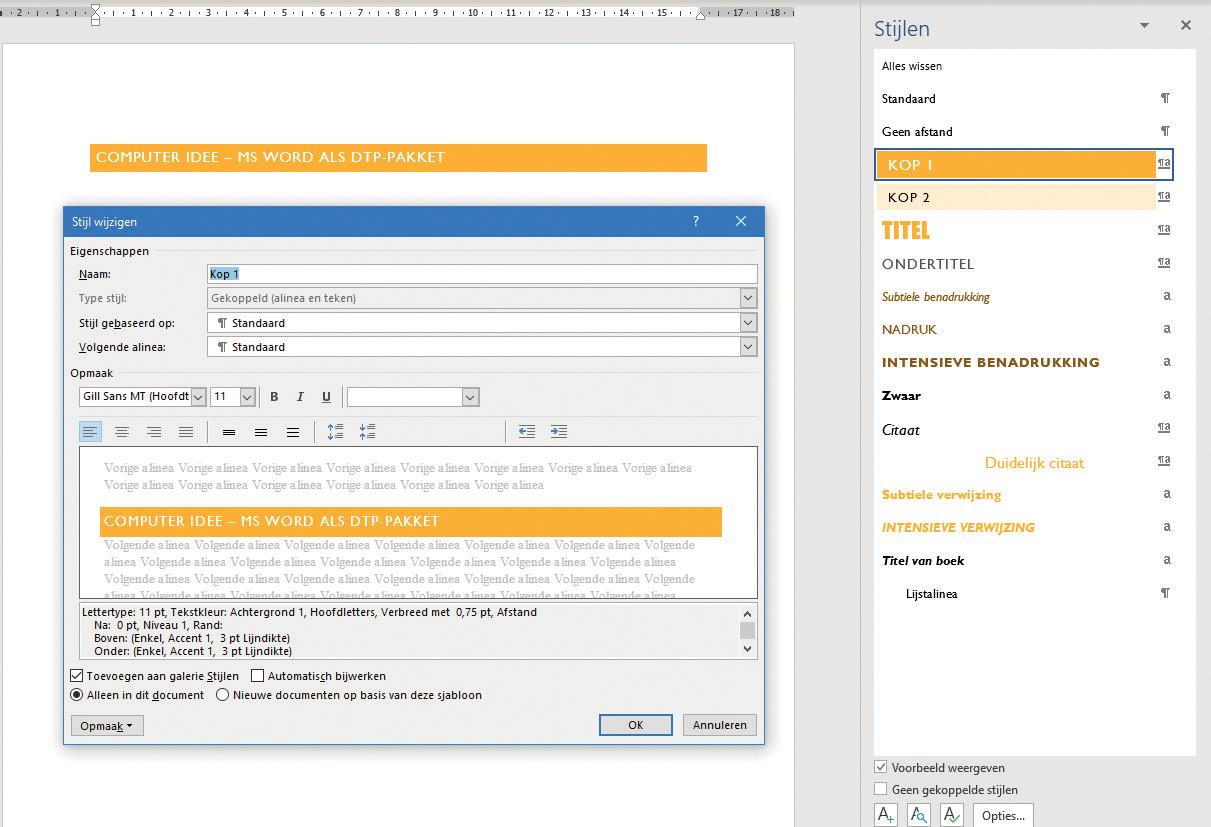Open the Volgende alinea dropdown

pyautogui.click(x=748, y=347)
